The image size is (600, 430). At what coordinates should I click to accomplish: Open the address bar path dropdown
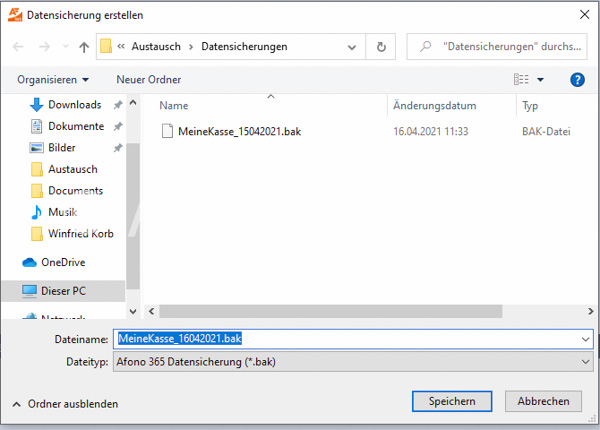[351, 47]
